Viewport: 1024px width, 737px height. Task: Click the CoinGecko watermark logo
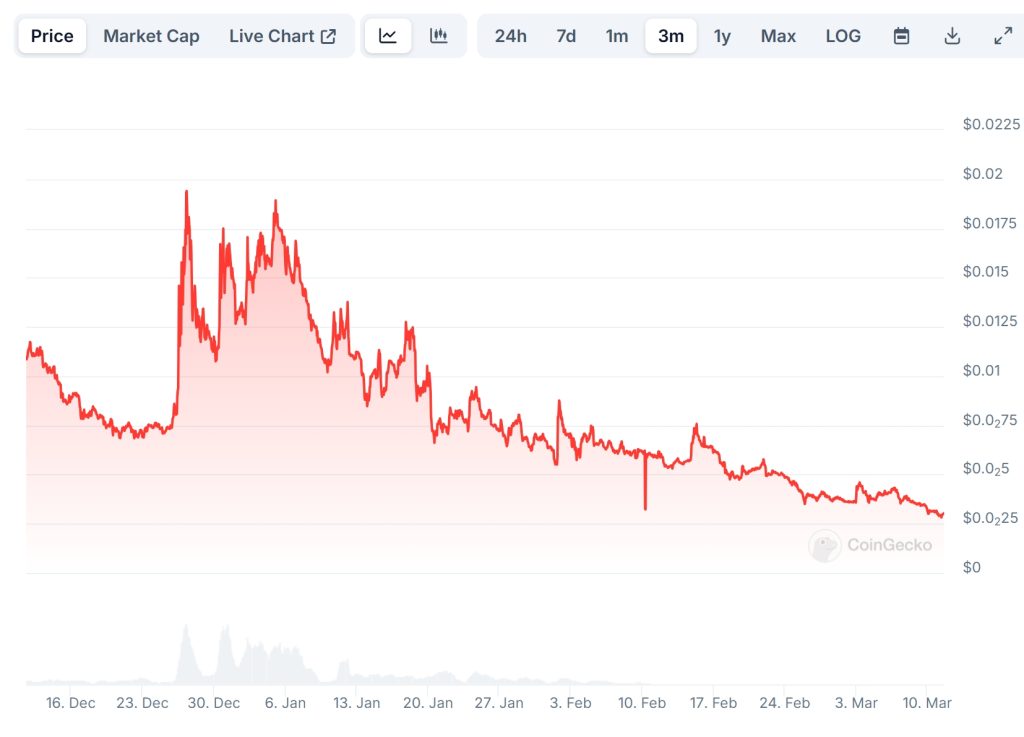pyautogui.click(x=871, y=545)
